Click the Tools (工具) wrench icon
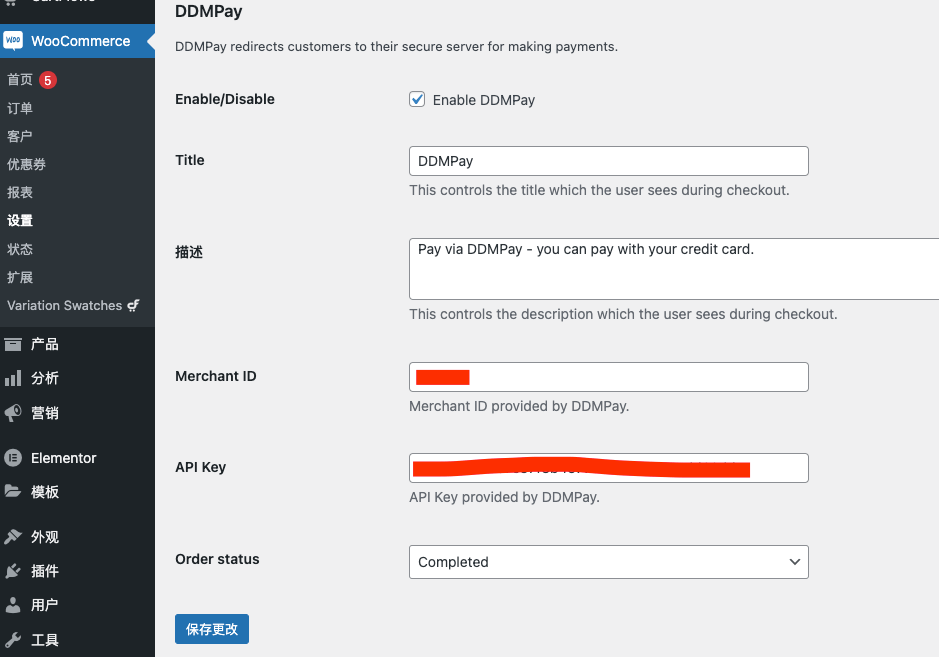939x657 pixels. pos(13,640)
